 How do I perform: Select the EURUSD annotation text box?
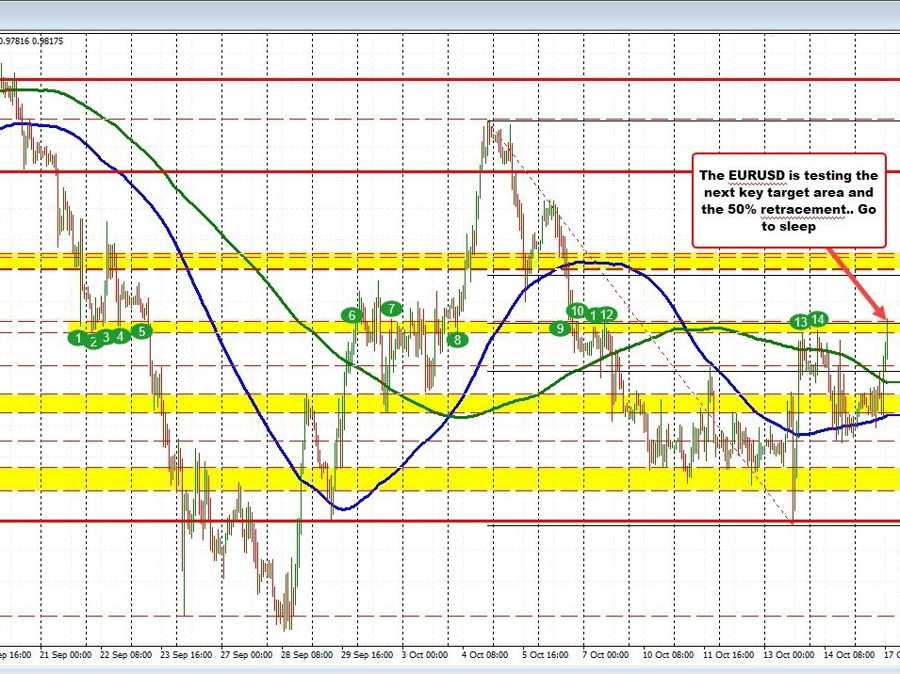(789, 199)
